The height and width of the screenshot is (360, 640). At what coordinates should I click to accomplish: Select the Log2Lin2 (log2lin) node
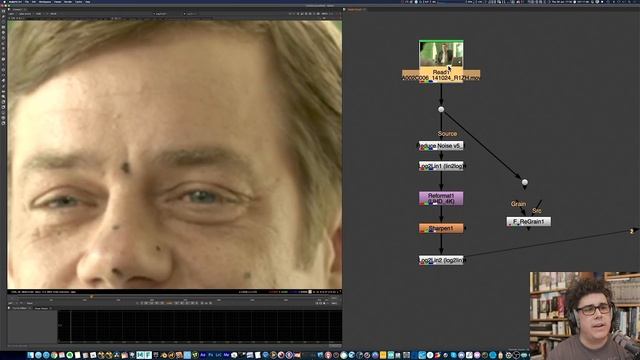click(x=442, y=260)
